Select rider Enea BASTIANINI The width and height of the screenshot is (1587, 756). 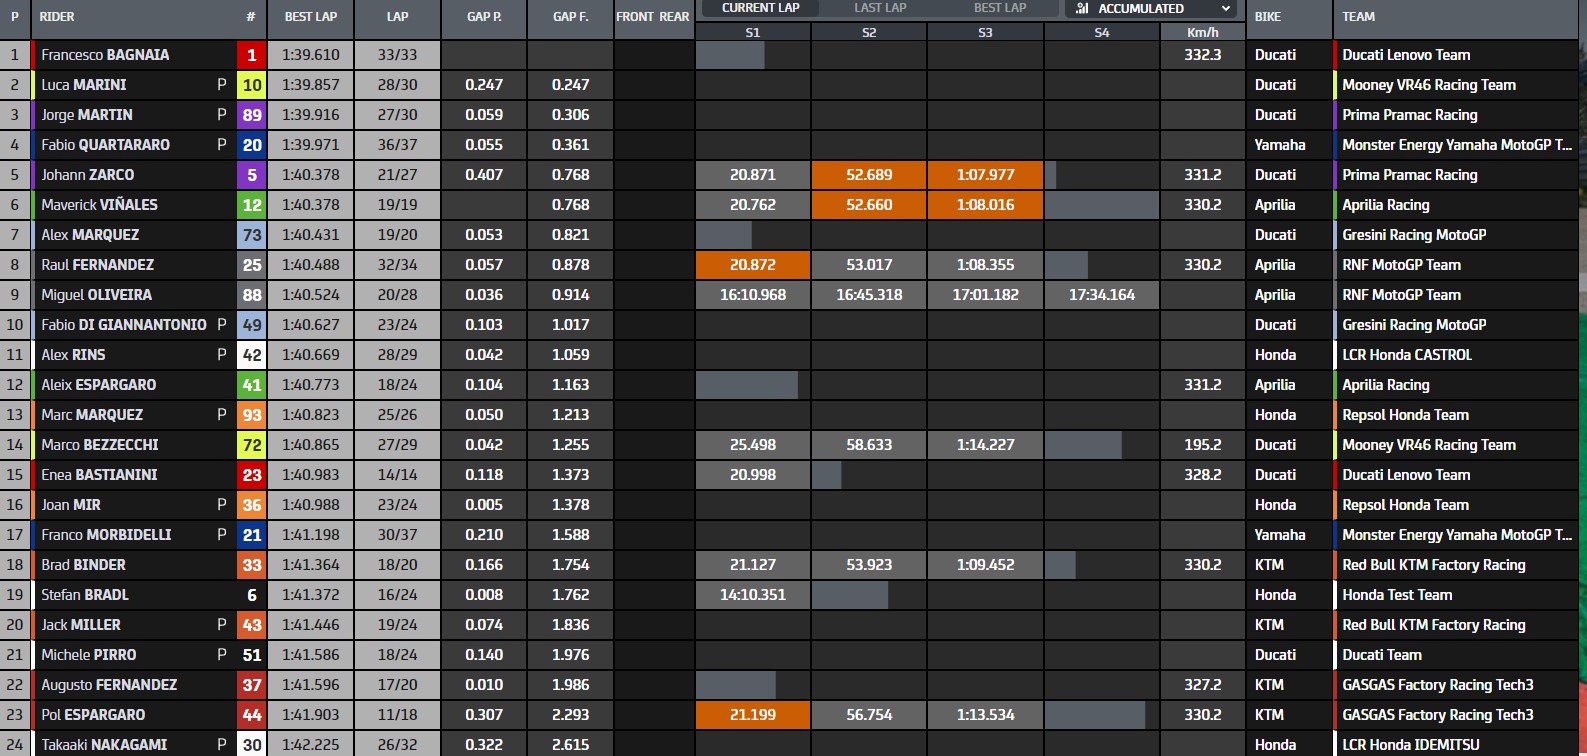(x=99, y=475)
